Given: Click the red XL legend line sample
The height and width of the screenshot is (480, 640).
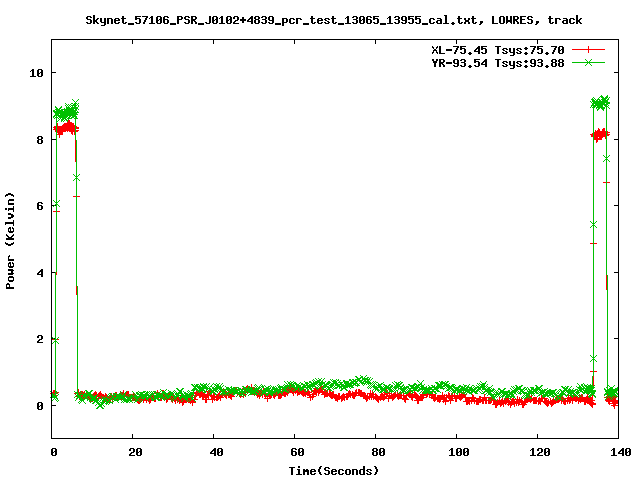Looking at the screenshot, I should pyautogui.click(x=588, y=50).
